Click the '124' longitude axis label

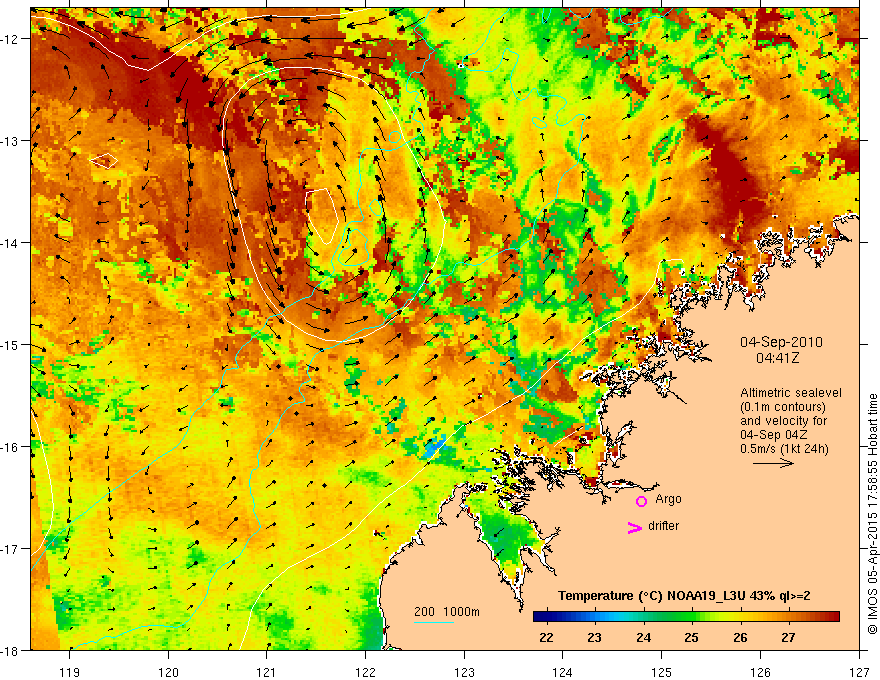(563, 672)
